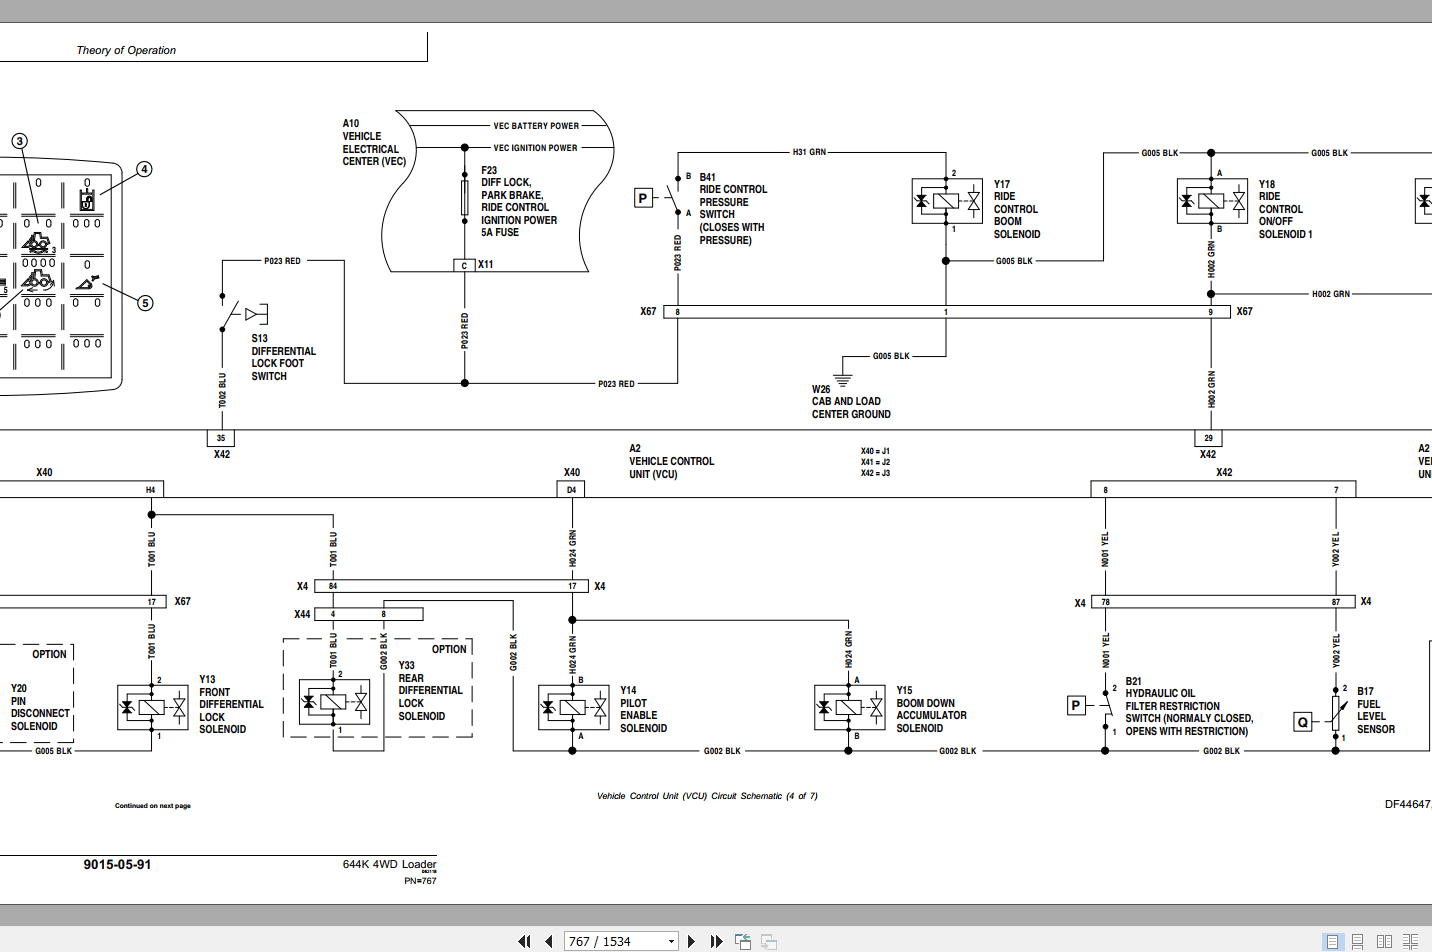This screenshot has height=952, width=1432.
Task: Click the 'Y20 Pin Disconnect Solenoid' label
Action: click(40, 707)
